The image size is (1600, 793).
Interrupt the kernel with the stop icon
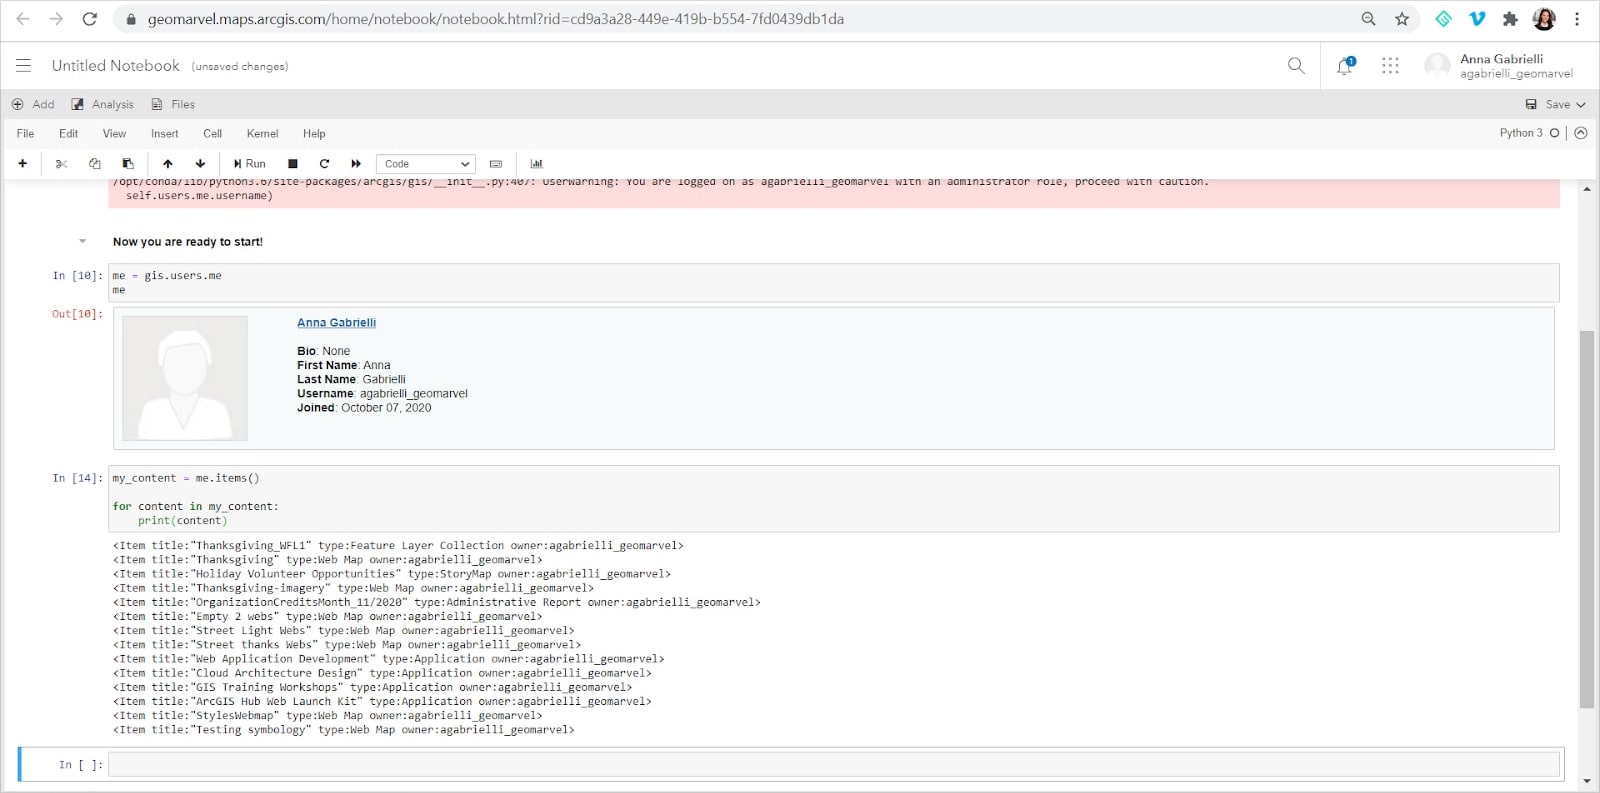click(x=293, y=164)
